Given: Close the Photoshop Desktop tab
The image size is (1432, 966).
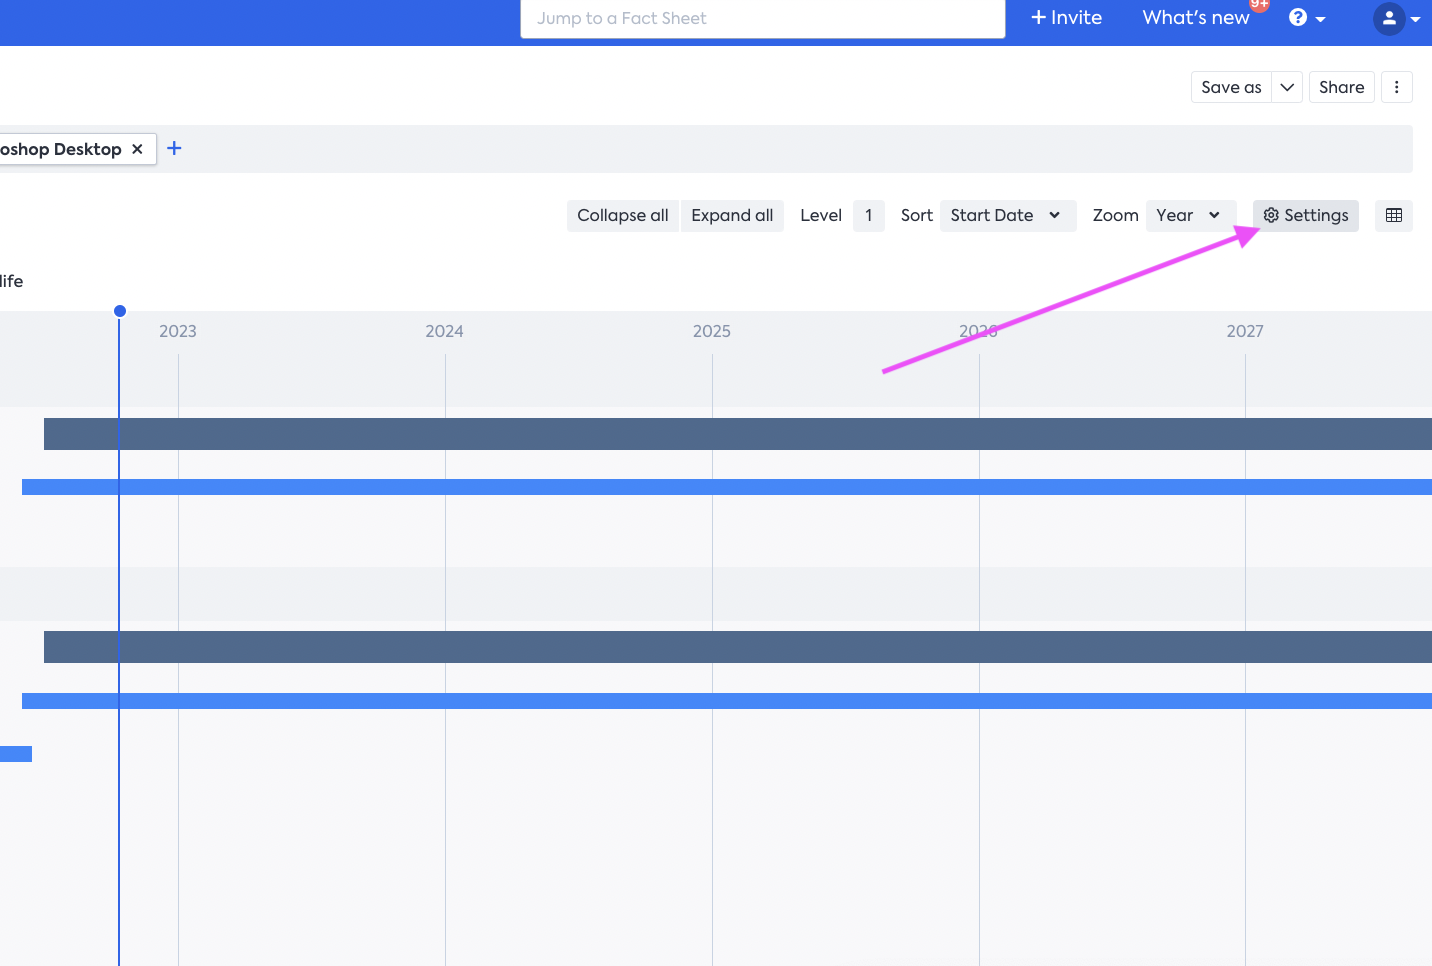Looking at the screenshot, I should click(x=137, y=149).
